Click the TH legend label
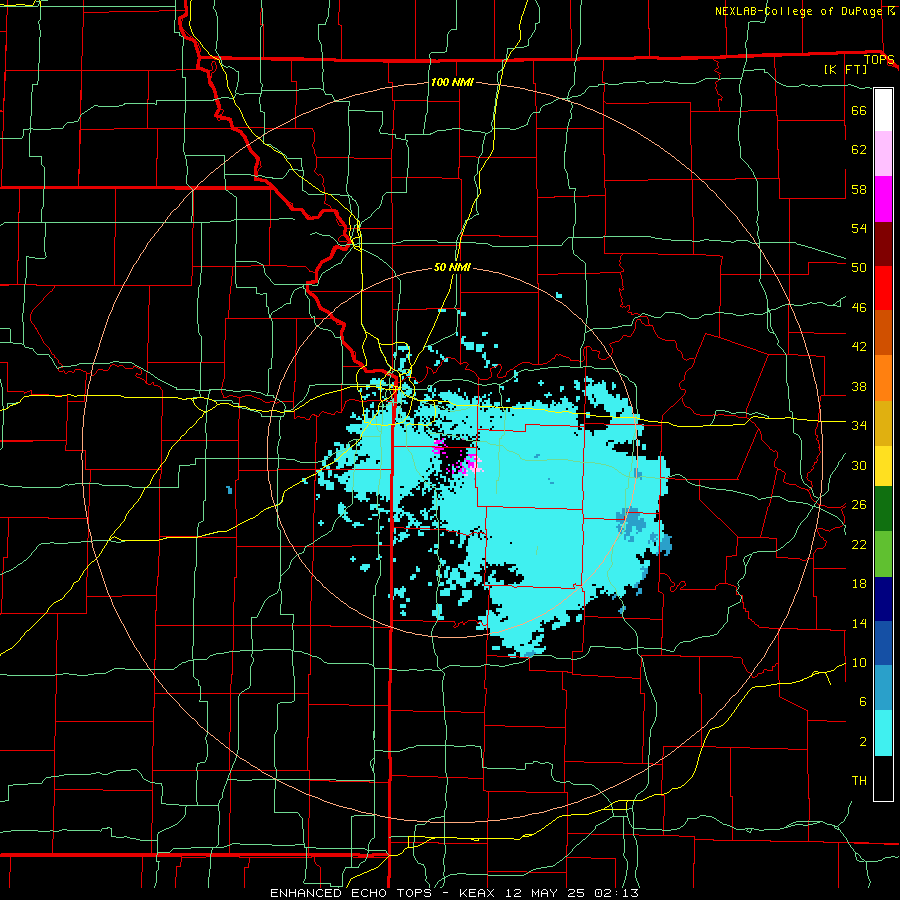The image size is (900, 900). pyautogui.click(x=859, y=781)
